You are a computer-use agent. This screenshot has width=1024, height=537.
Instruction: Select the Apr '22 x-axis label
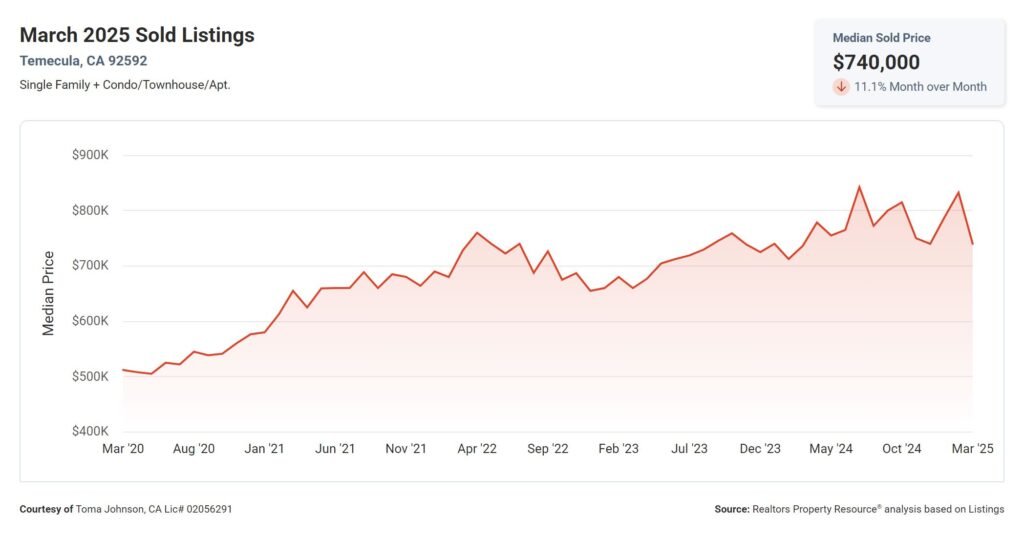click(476, 449)
